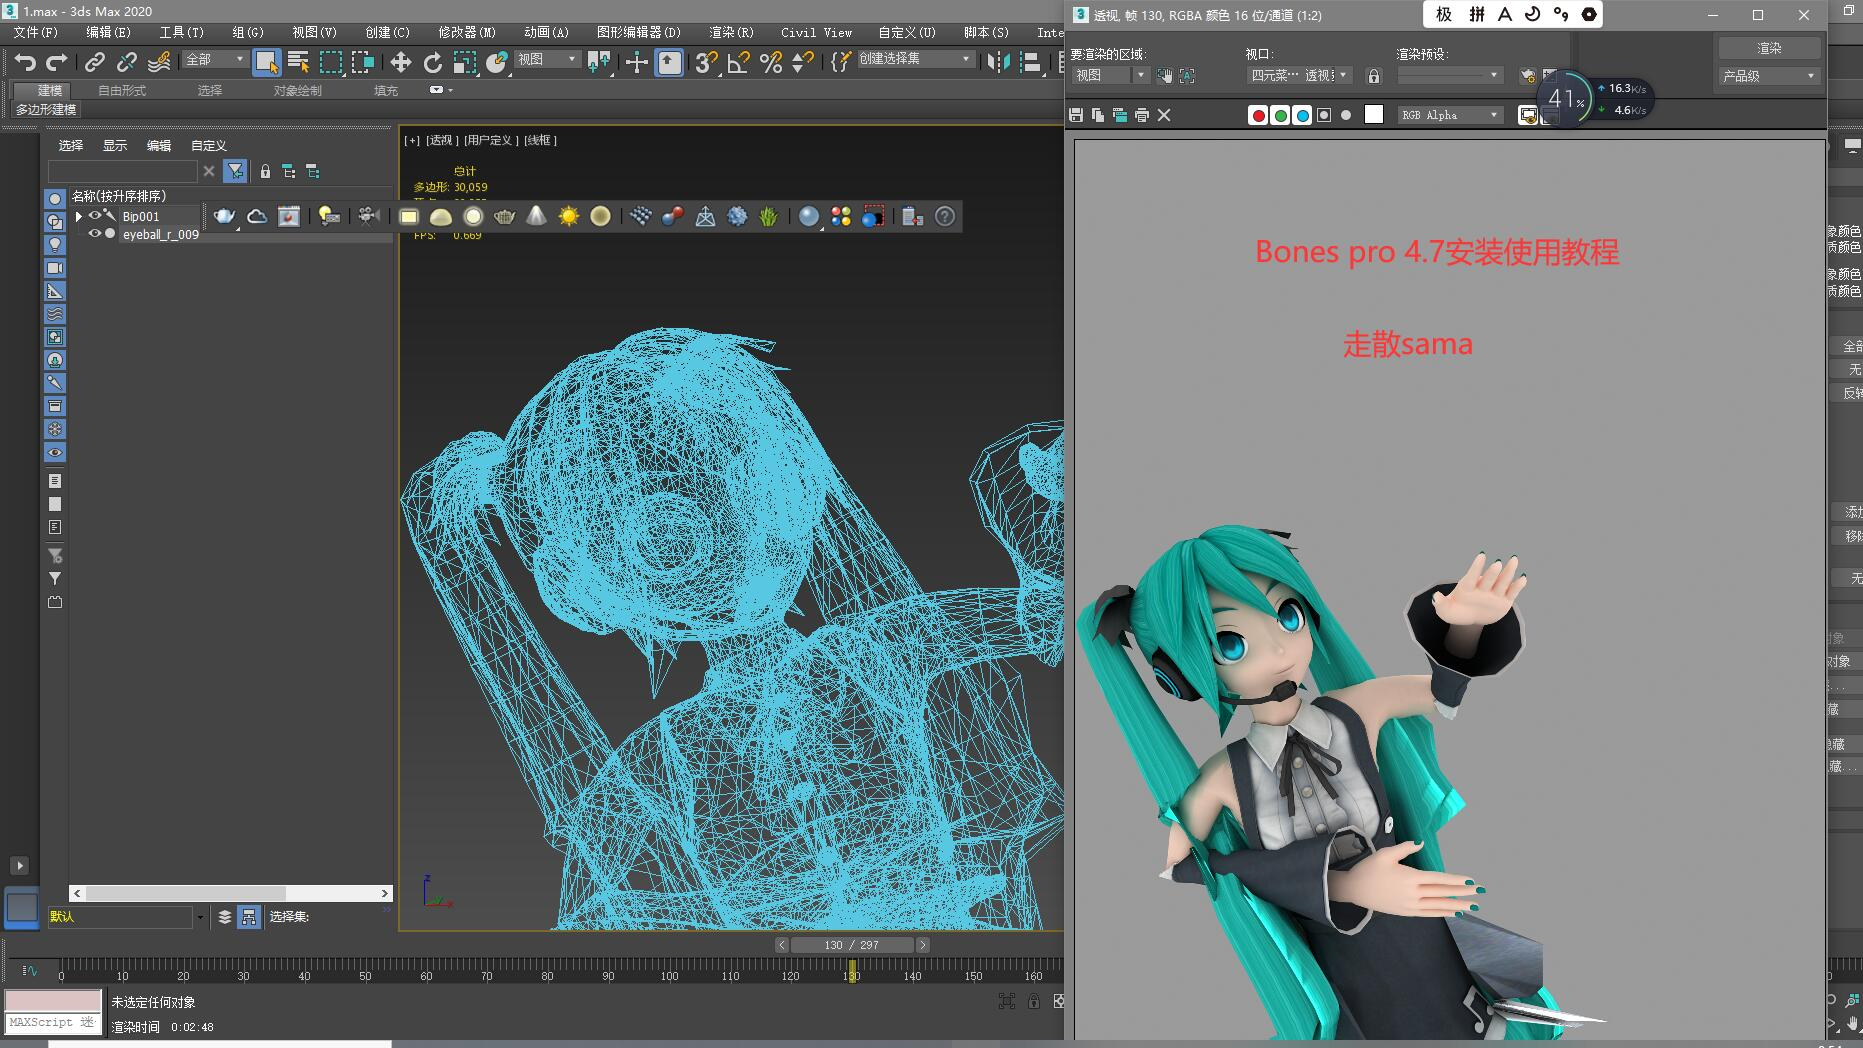Open Select by Name dialog icon
This screenshot has width=1863, height=1048.
298,62
